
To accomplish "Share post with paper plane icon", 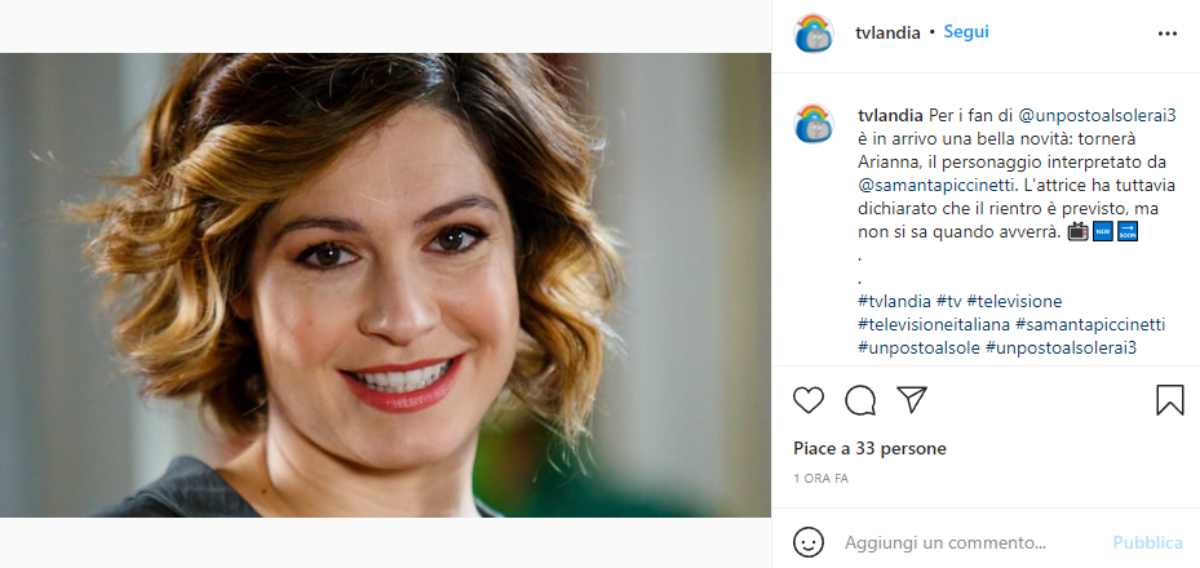I will (x=911, y=400).
